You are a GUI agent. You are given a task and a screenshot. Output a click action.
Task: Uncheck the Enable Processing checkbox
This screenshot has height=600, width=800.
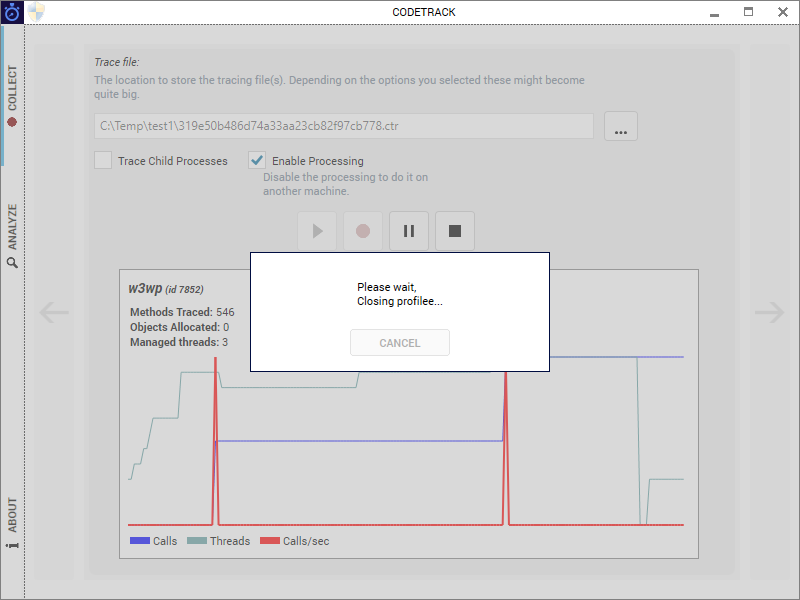coord(257,160)
